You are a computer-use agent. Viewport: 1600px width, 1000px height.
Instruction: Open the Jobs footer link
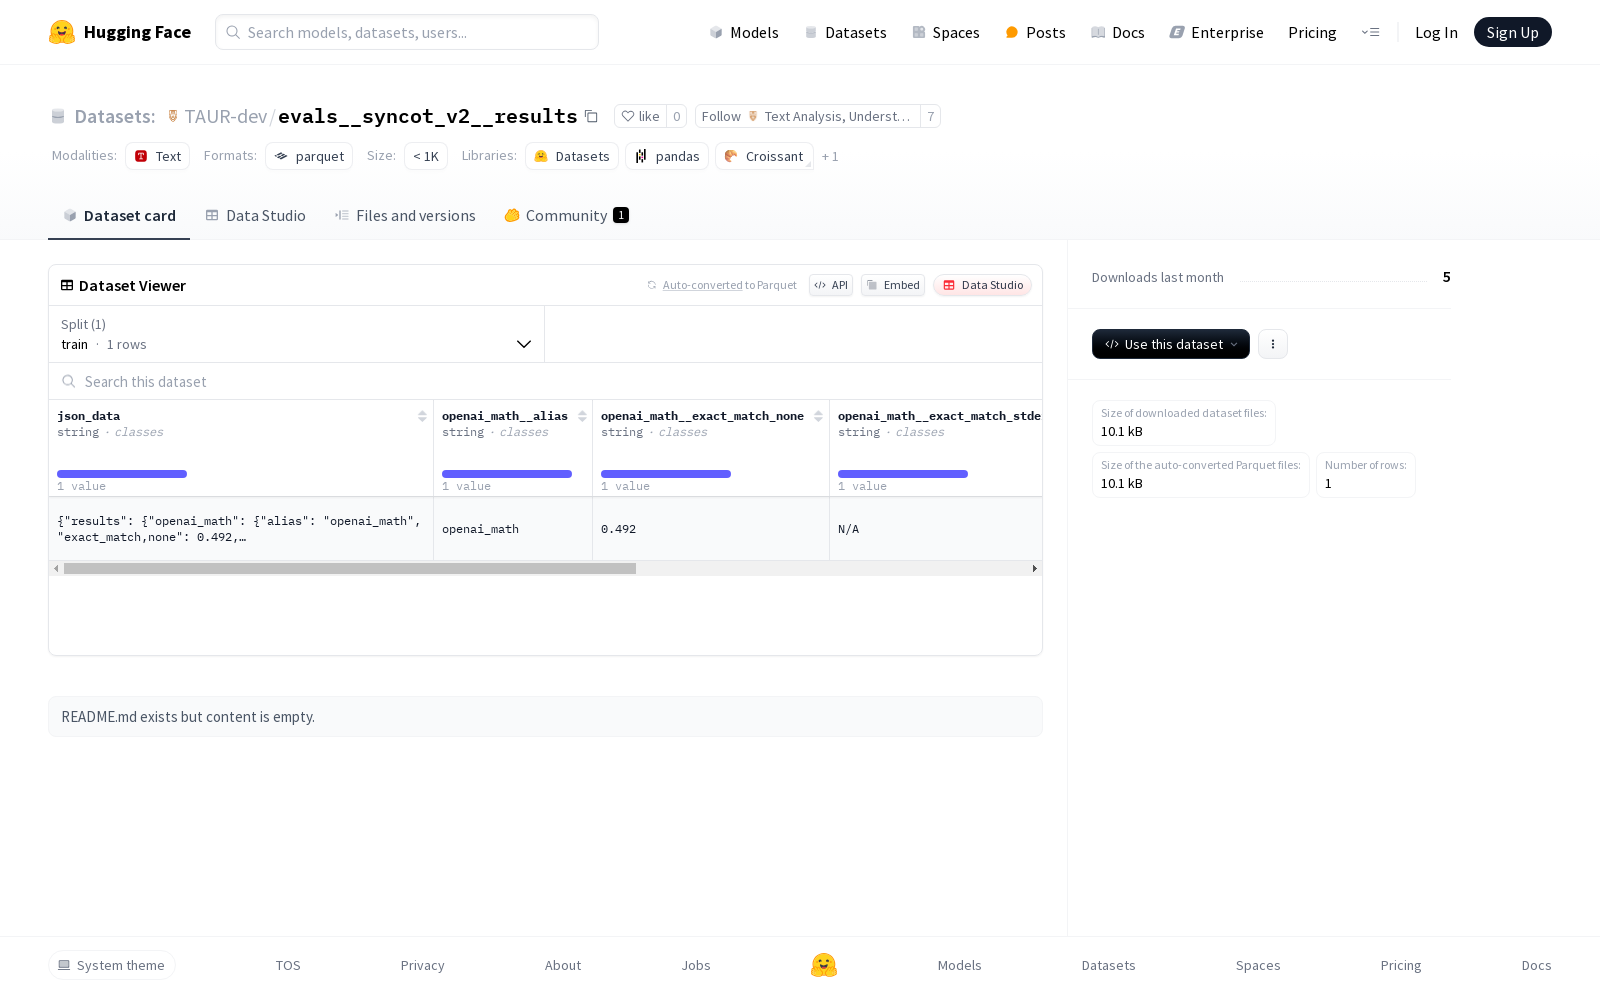(696, 965)
